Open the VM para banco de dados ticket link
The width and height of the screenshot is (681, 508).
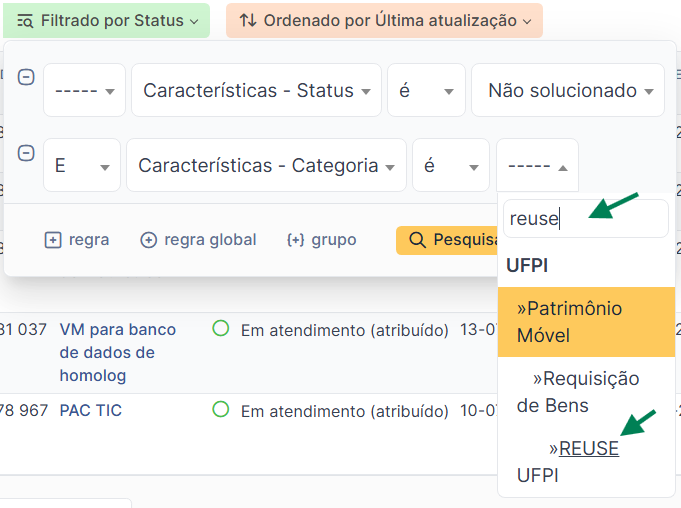[118, 353]
